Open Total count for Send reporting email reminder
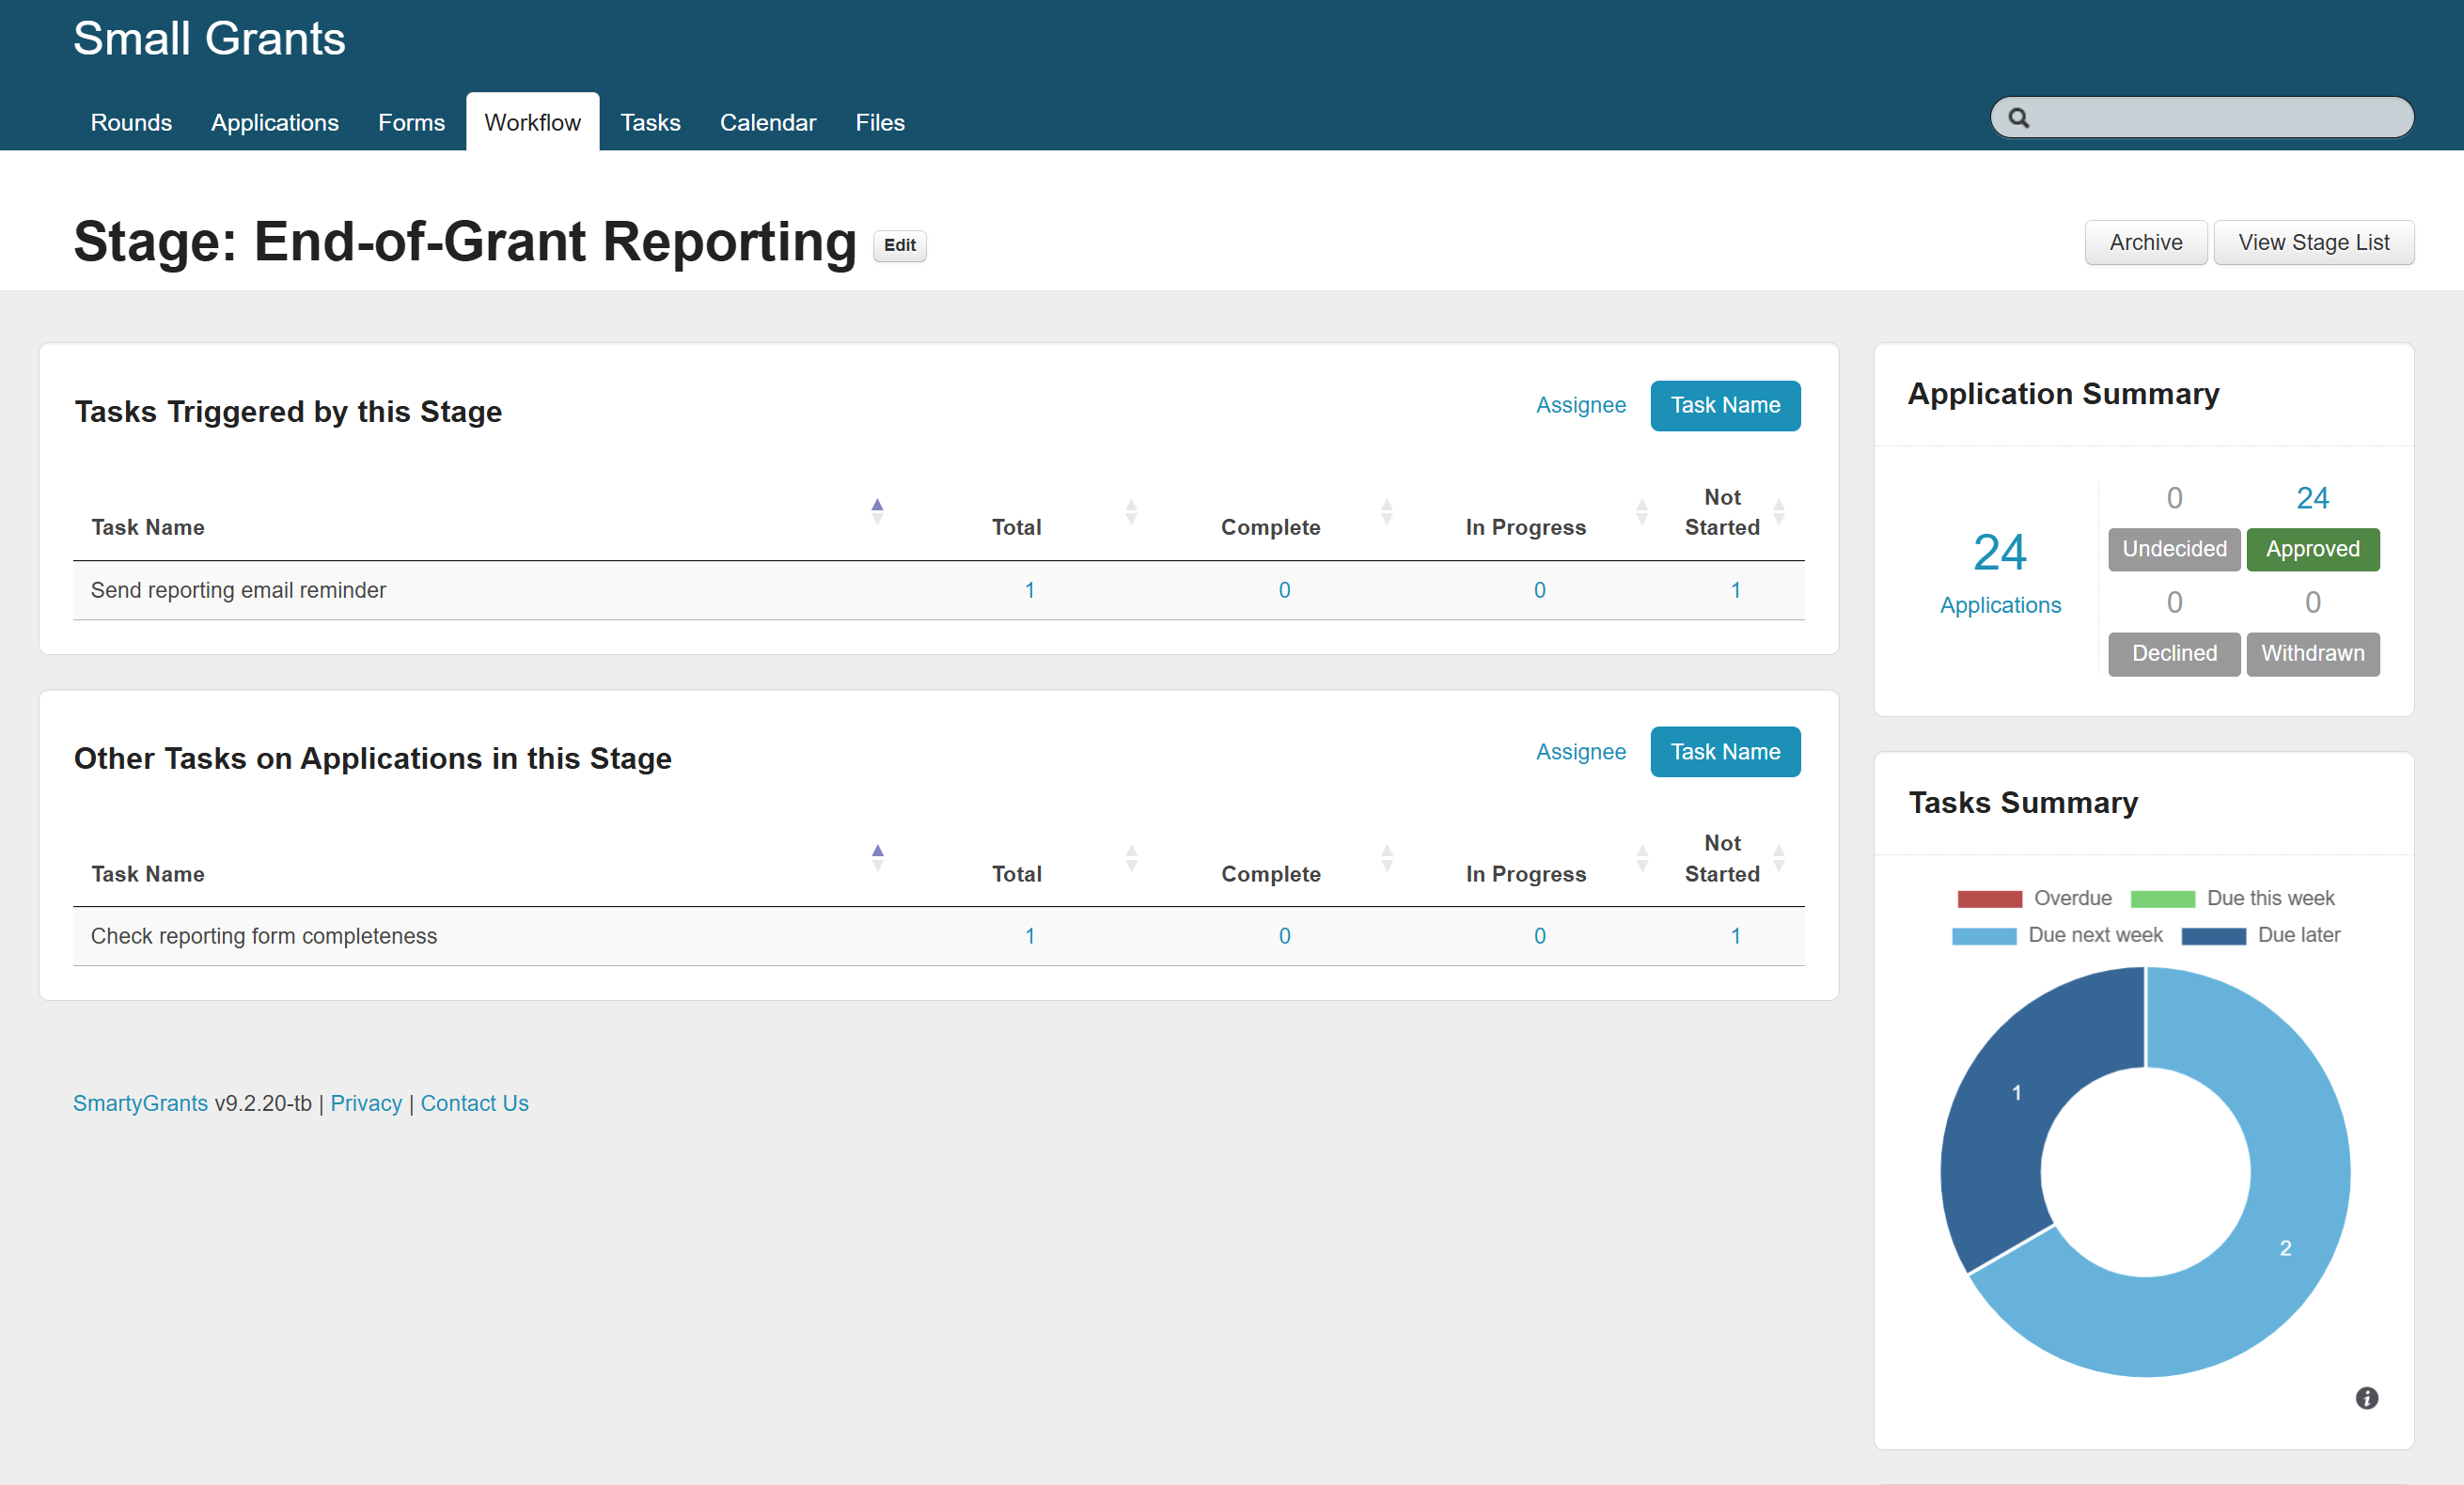Viewport: 2464px width, 1485px height. point(1029,590)
